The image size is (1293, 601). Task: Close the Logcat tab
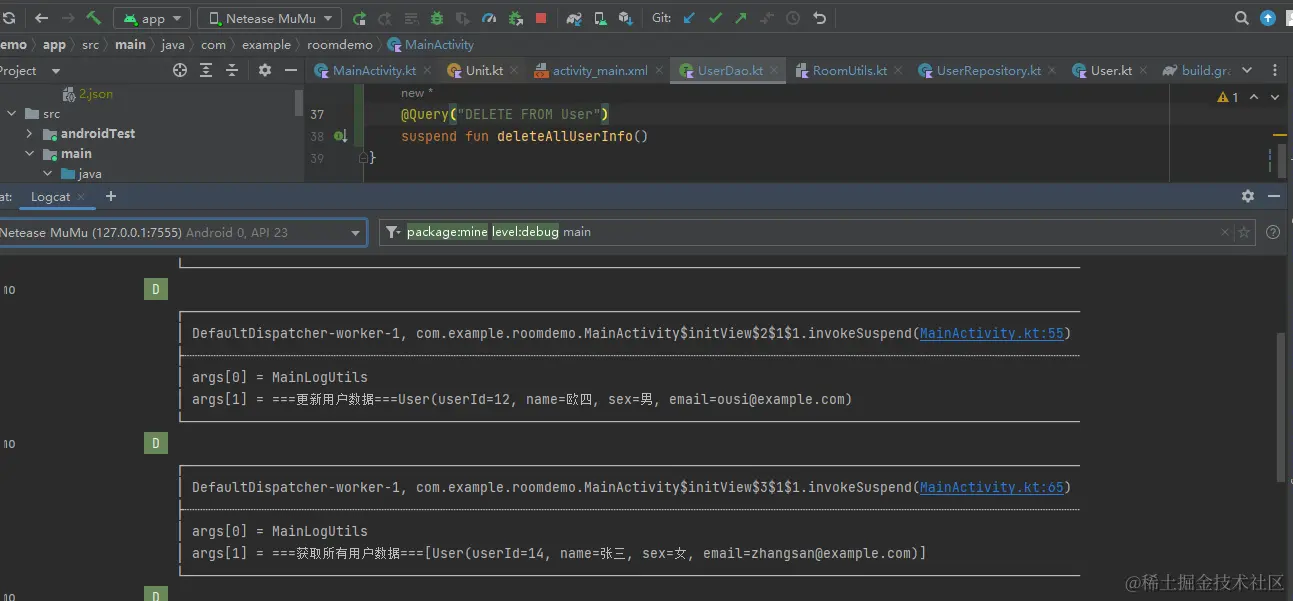[x=82, y=197]
